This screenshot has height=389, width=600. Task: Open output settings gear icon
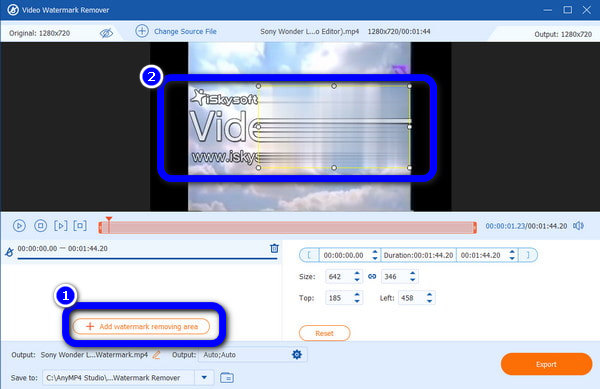[x=297, y=355]
